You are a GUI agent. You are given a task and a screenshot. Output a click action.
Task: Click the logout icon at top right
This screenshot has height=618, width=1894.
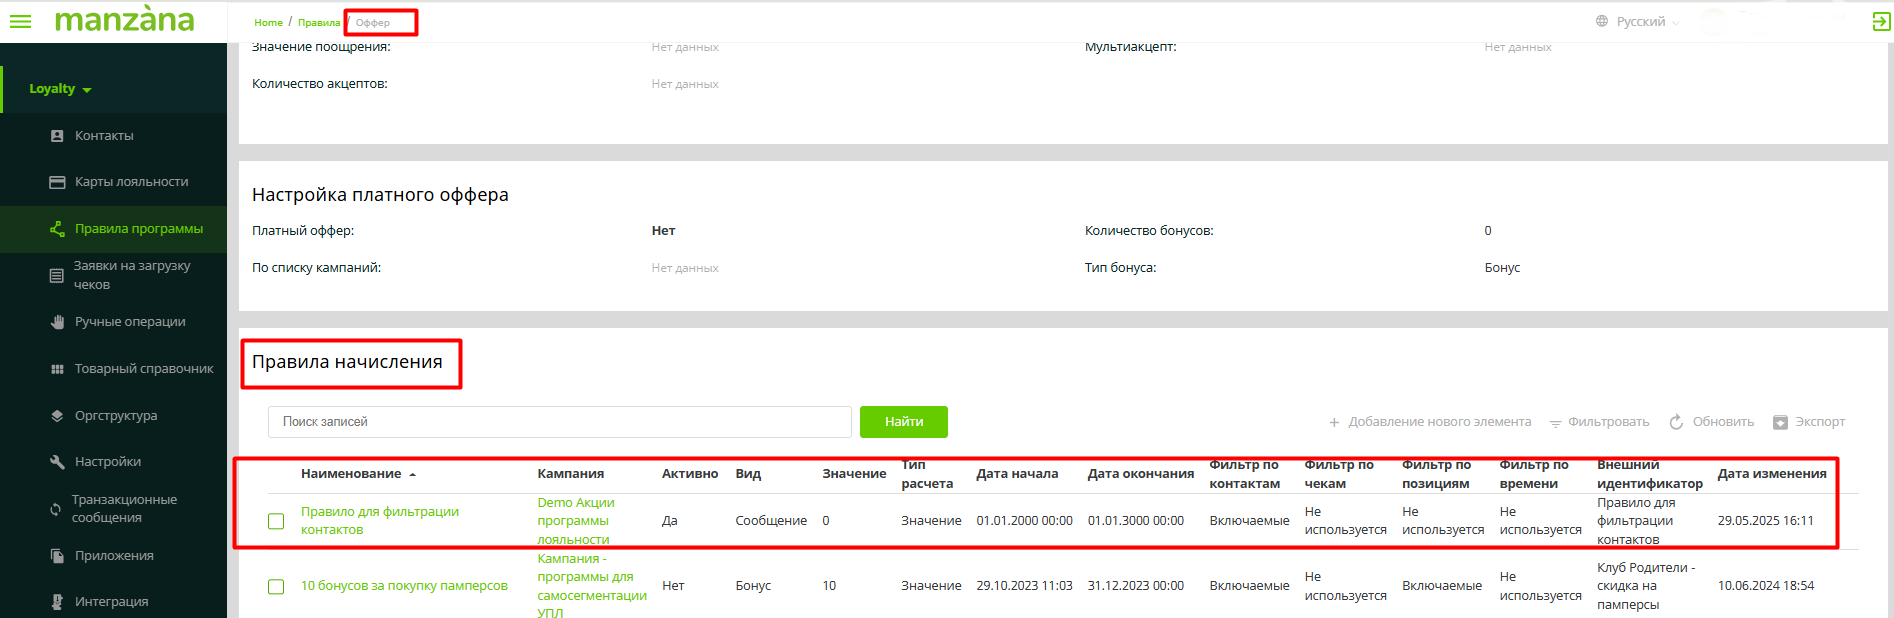pos(1880,22)
